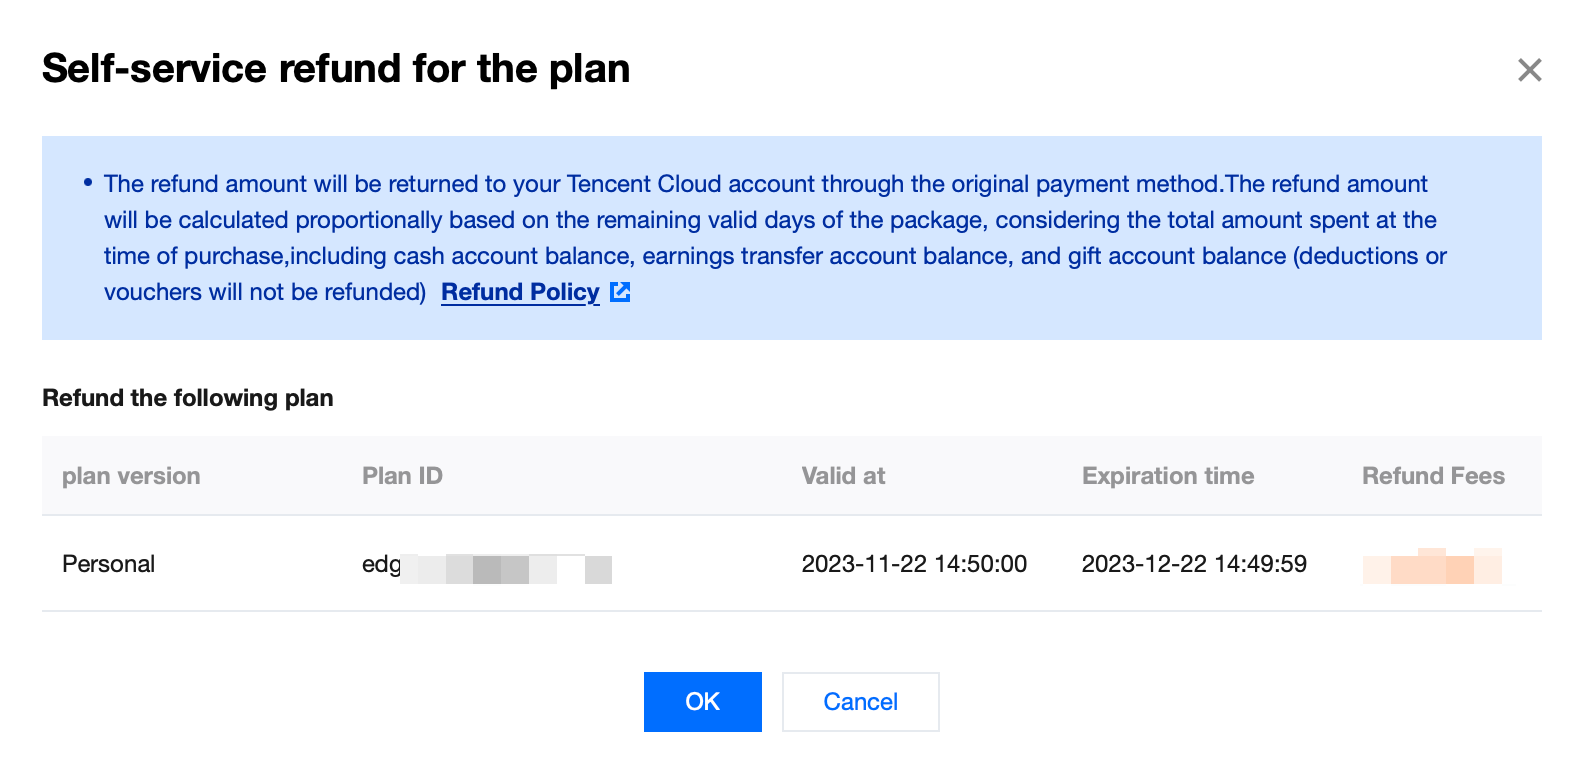
Task: Click the bullet point in the blue notice
Action: [x=88, y=182]
